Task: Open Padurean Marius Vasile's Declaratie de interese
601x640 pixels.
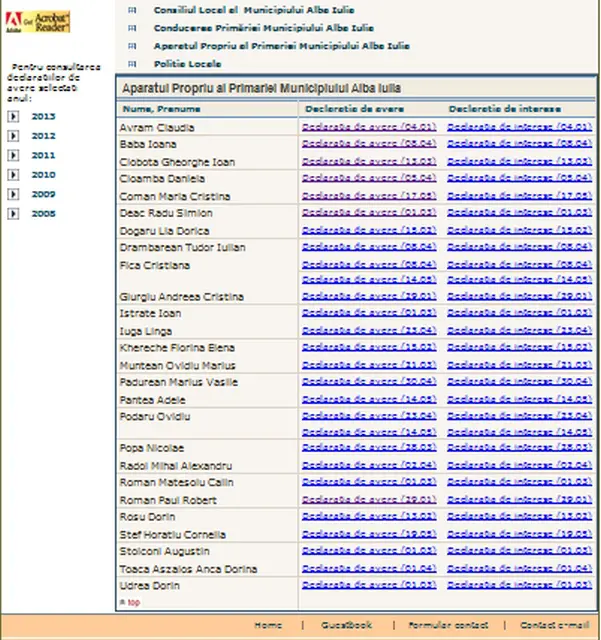Action: pyautogui.click(x=519, y=382)
